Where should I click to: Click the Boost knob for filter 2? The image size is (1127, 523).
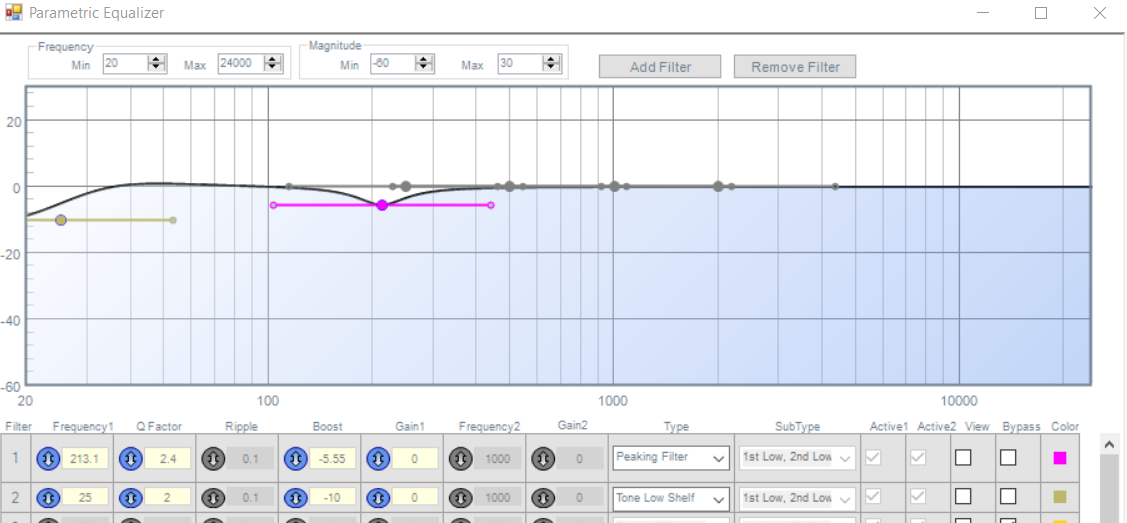[294, 498]
